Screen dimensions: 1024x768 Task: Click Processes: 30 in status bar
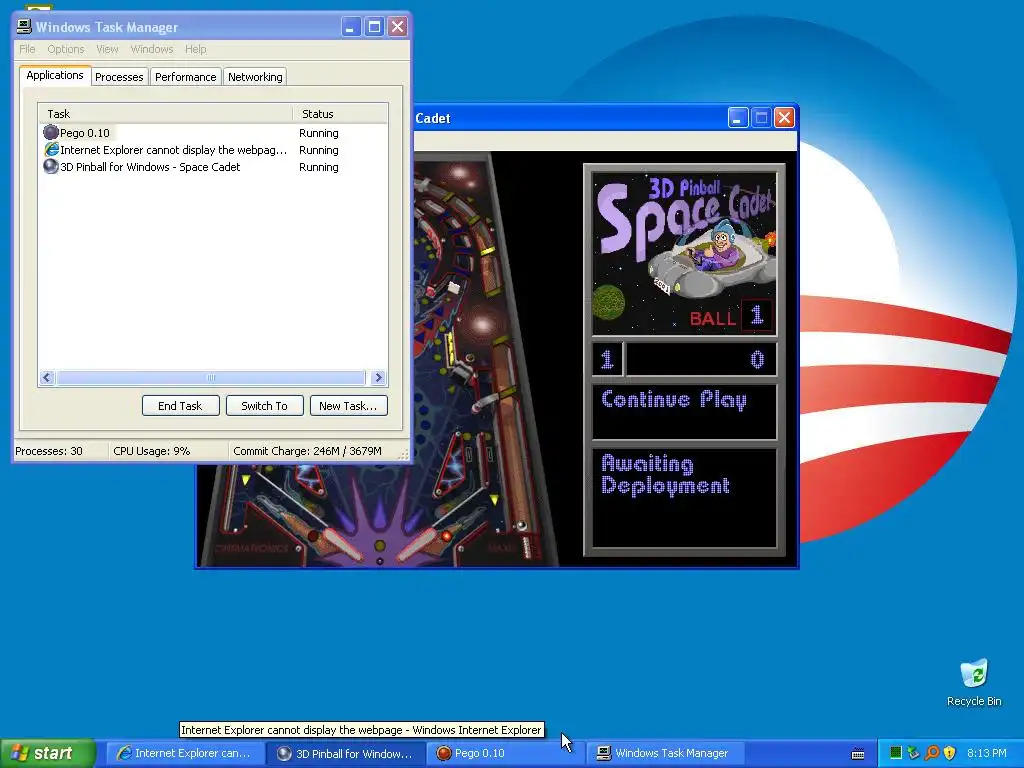tap(49, 451)
